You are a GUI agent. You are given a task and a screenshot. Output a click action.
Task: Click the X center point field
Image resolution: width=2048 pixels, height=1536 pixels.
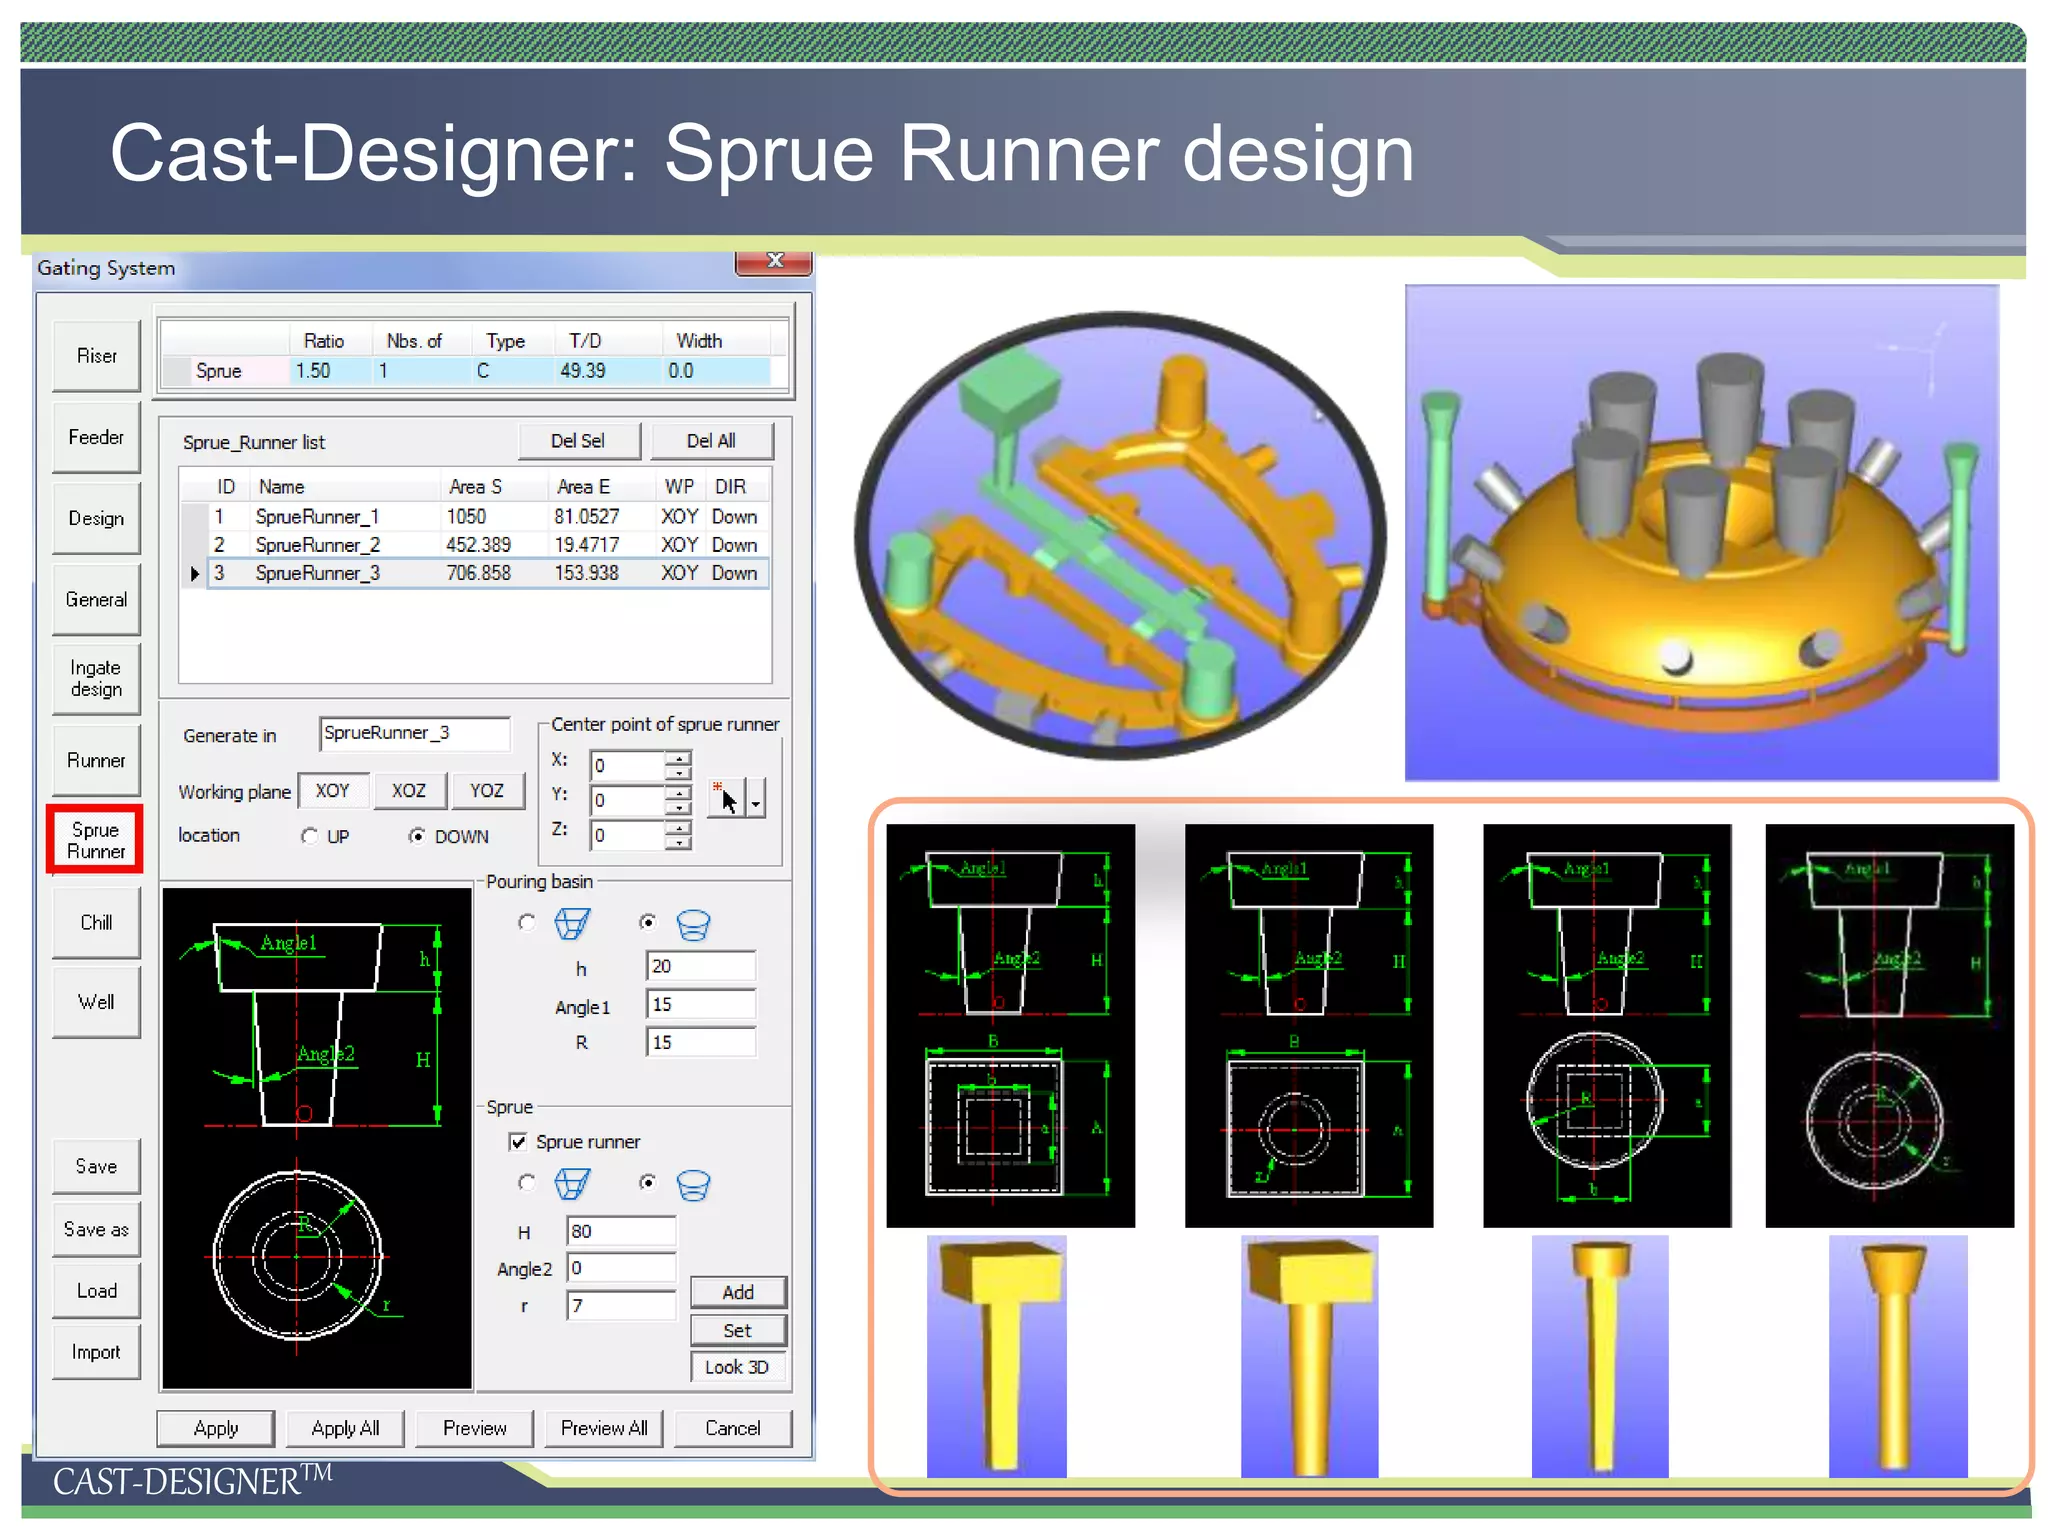[x=628, y=766]
